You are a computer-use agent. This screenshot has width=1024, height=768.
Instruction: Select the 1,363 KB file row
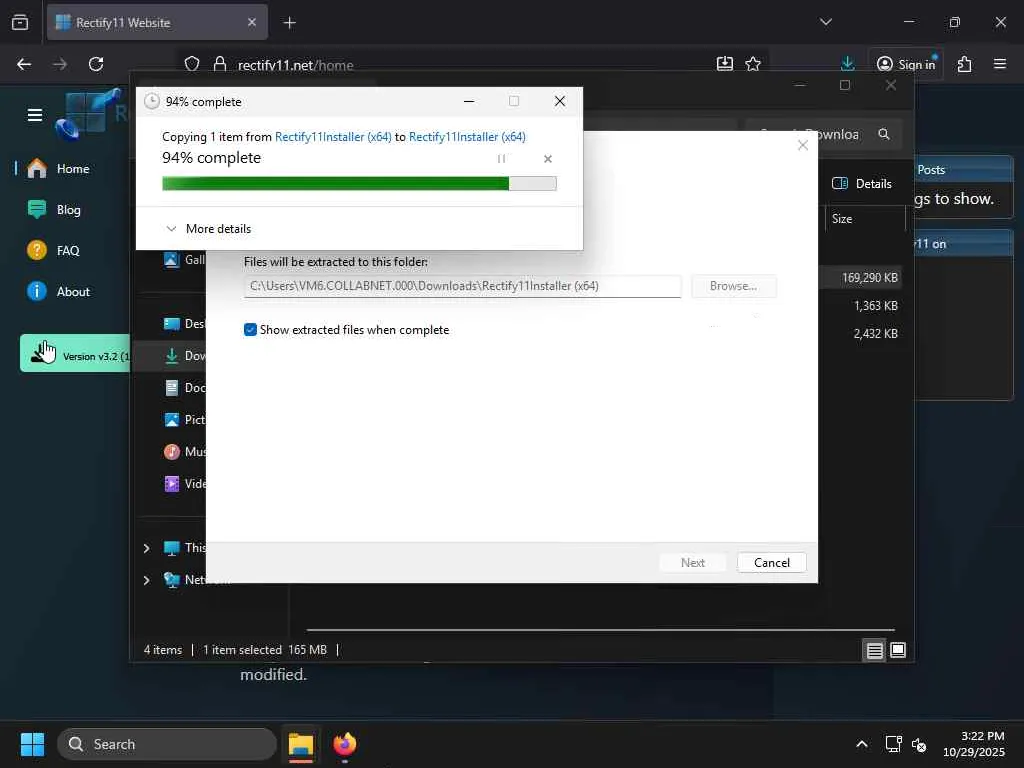(x=876, y=306)
